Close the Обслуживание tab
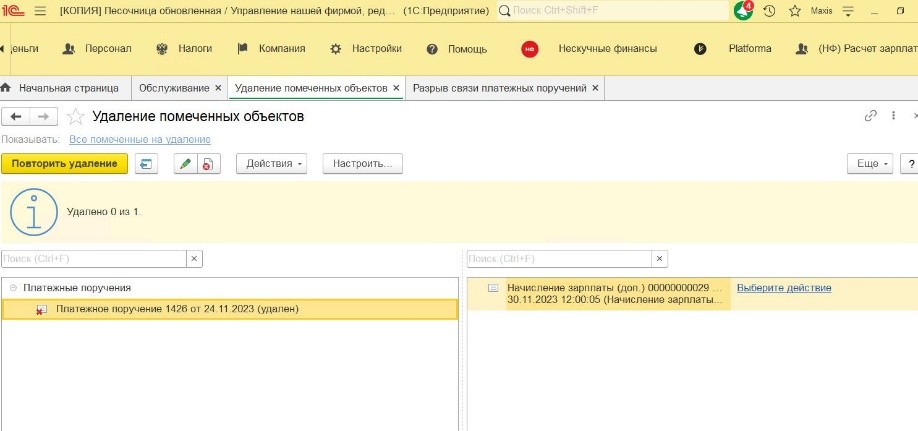918x431 pixels. pyautogui.click(x=217, y=88)
